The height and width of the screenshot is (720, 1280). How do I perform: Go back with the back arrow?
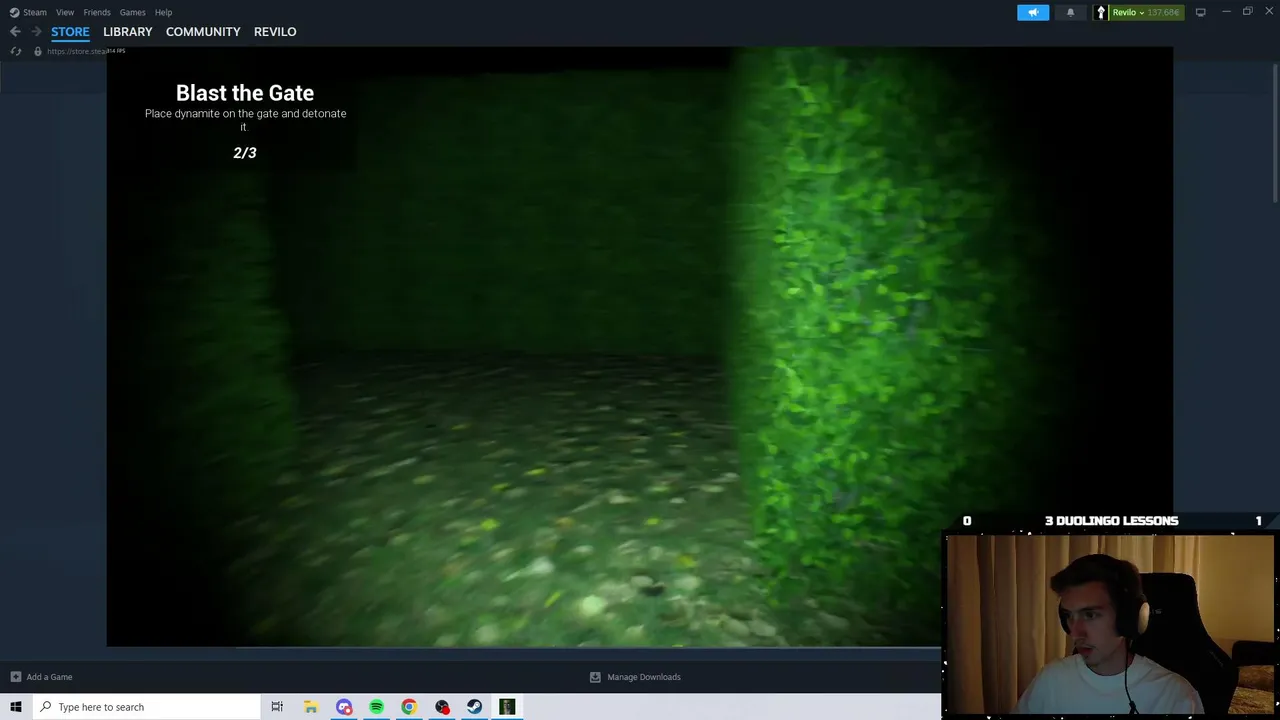[x=15, y=32]
